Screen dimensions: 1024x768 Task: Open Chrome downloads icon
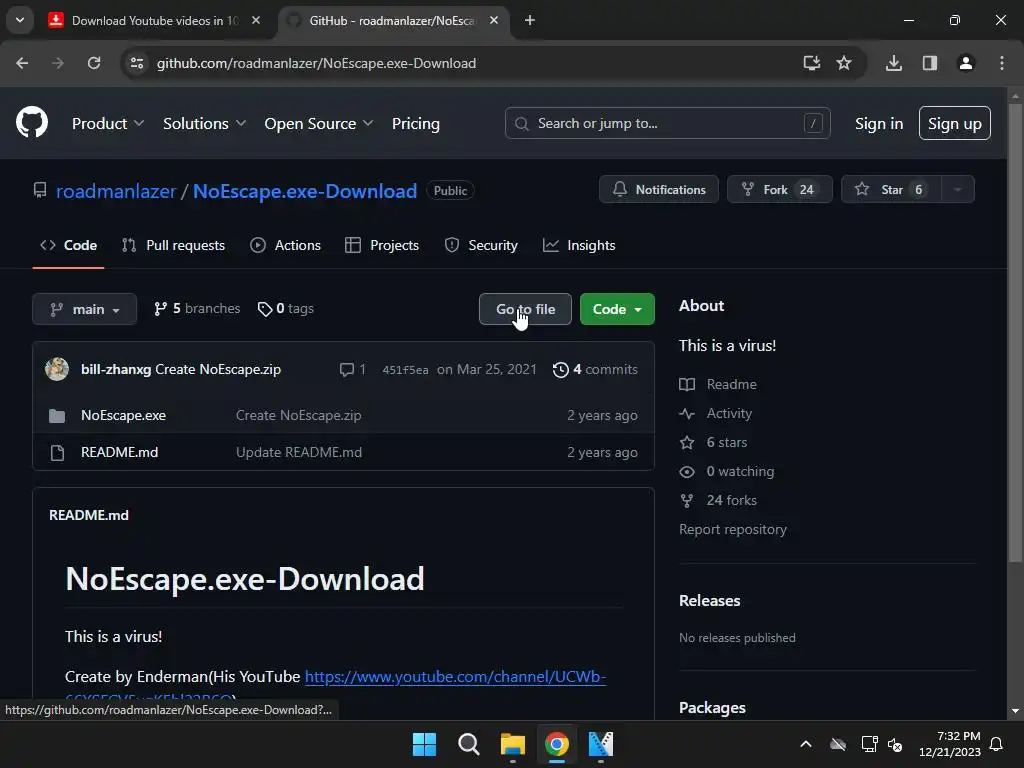coord(894,63)
